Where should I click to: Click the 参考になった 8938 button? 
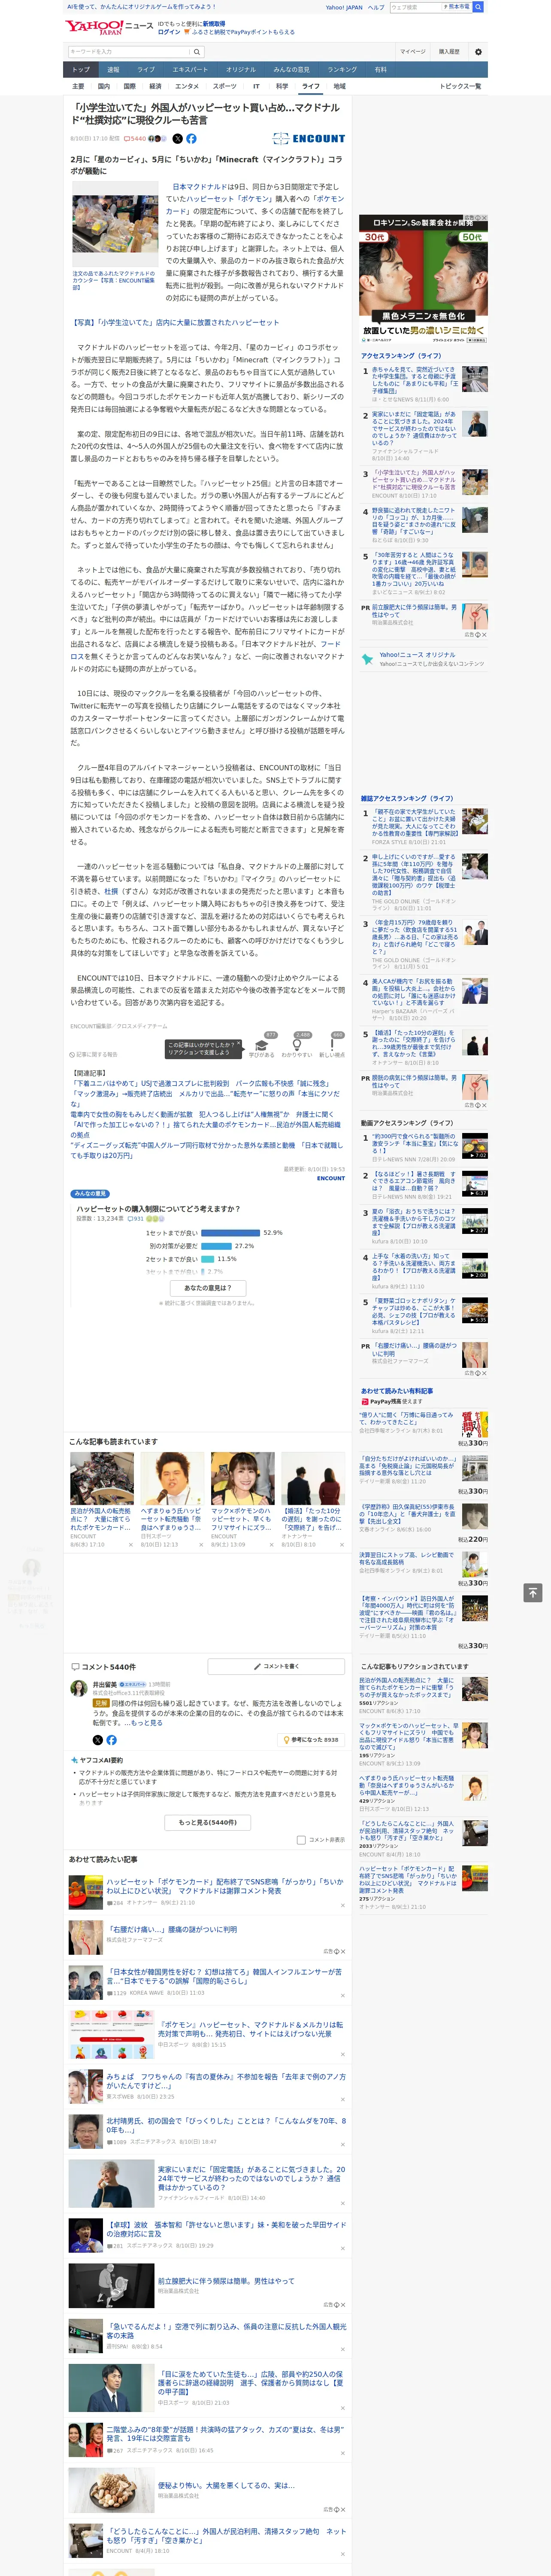pos(311,1740)
